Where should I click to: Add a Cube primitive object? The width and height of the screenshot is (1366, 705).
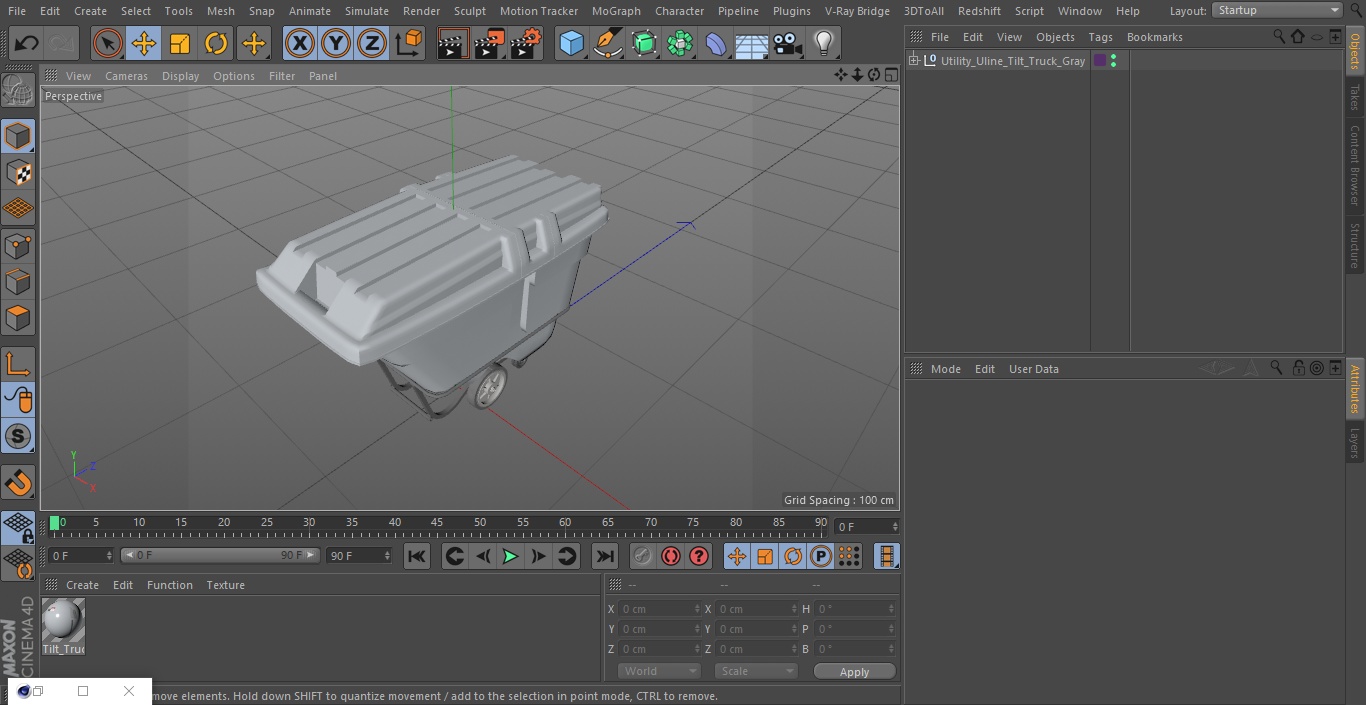571,43
